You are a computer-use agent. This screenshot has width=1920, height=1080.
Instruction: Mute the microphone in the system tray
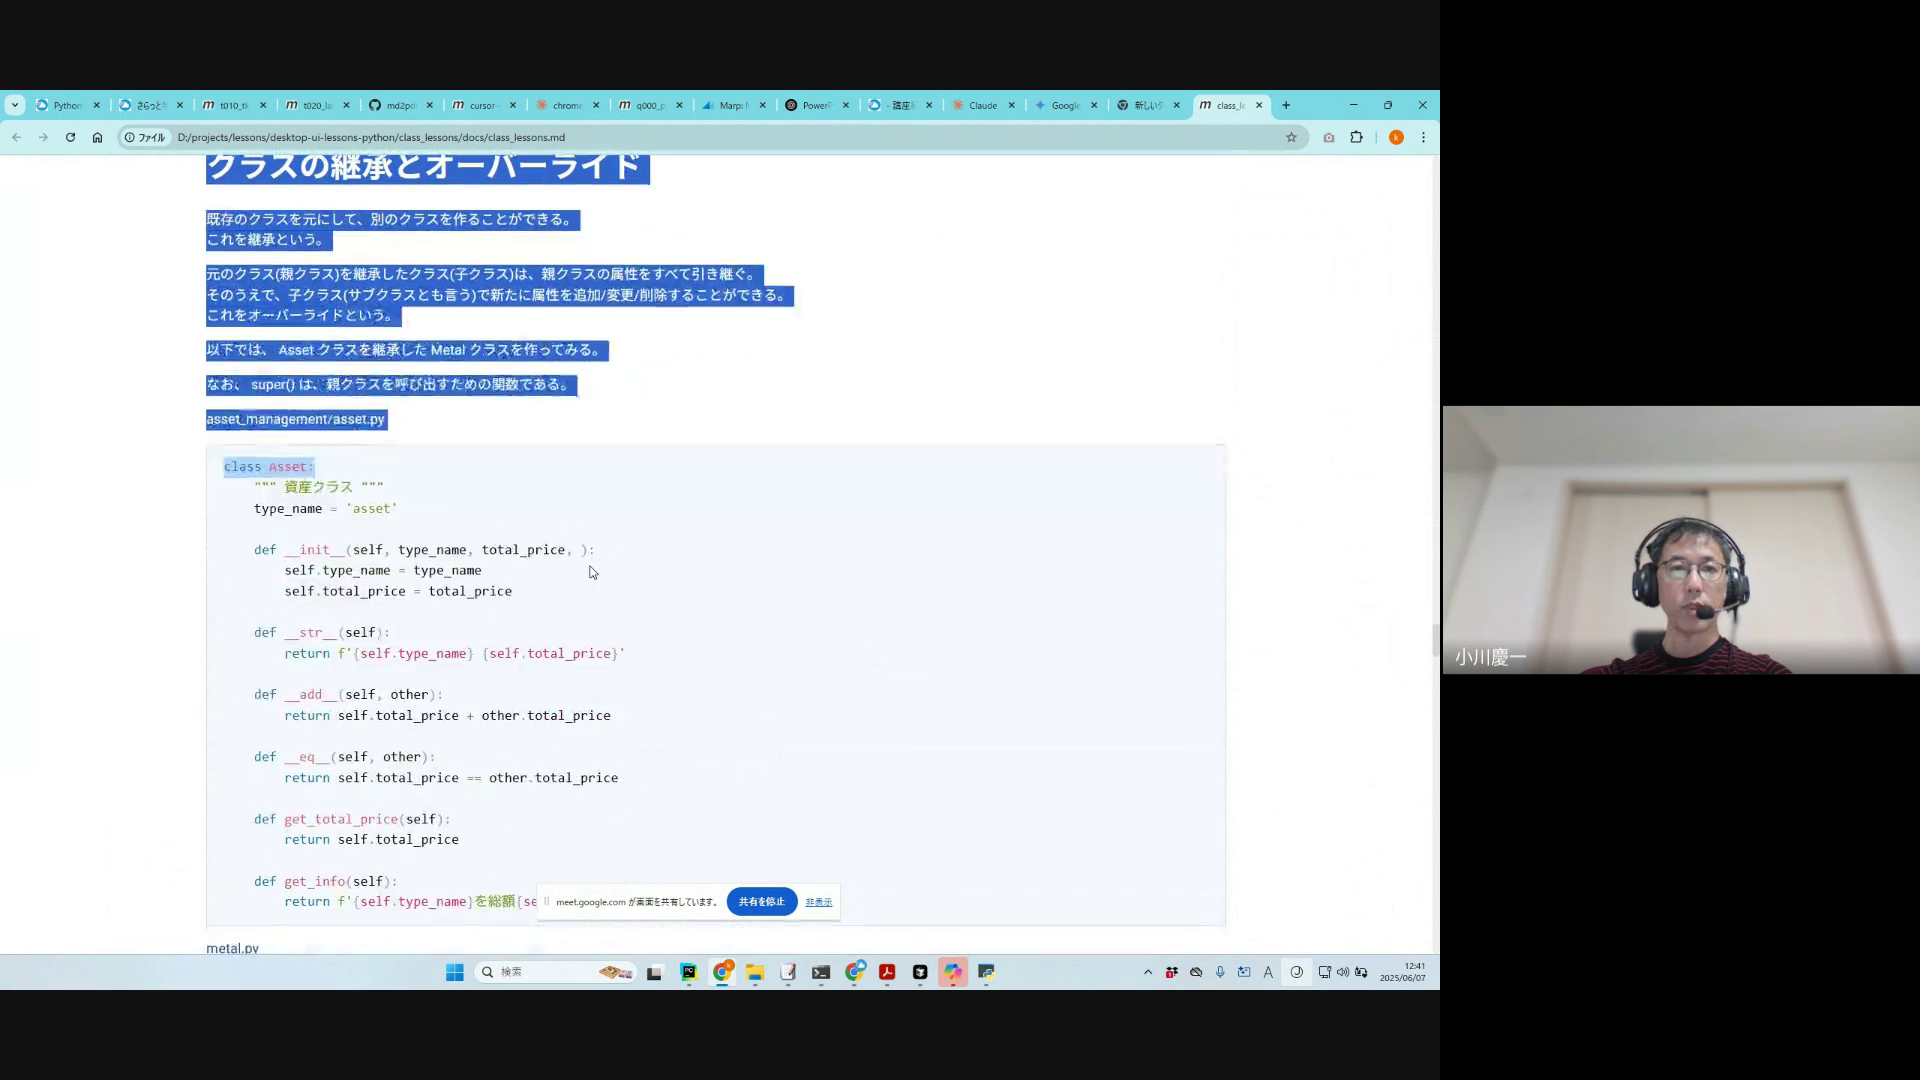1220,972
